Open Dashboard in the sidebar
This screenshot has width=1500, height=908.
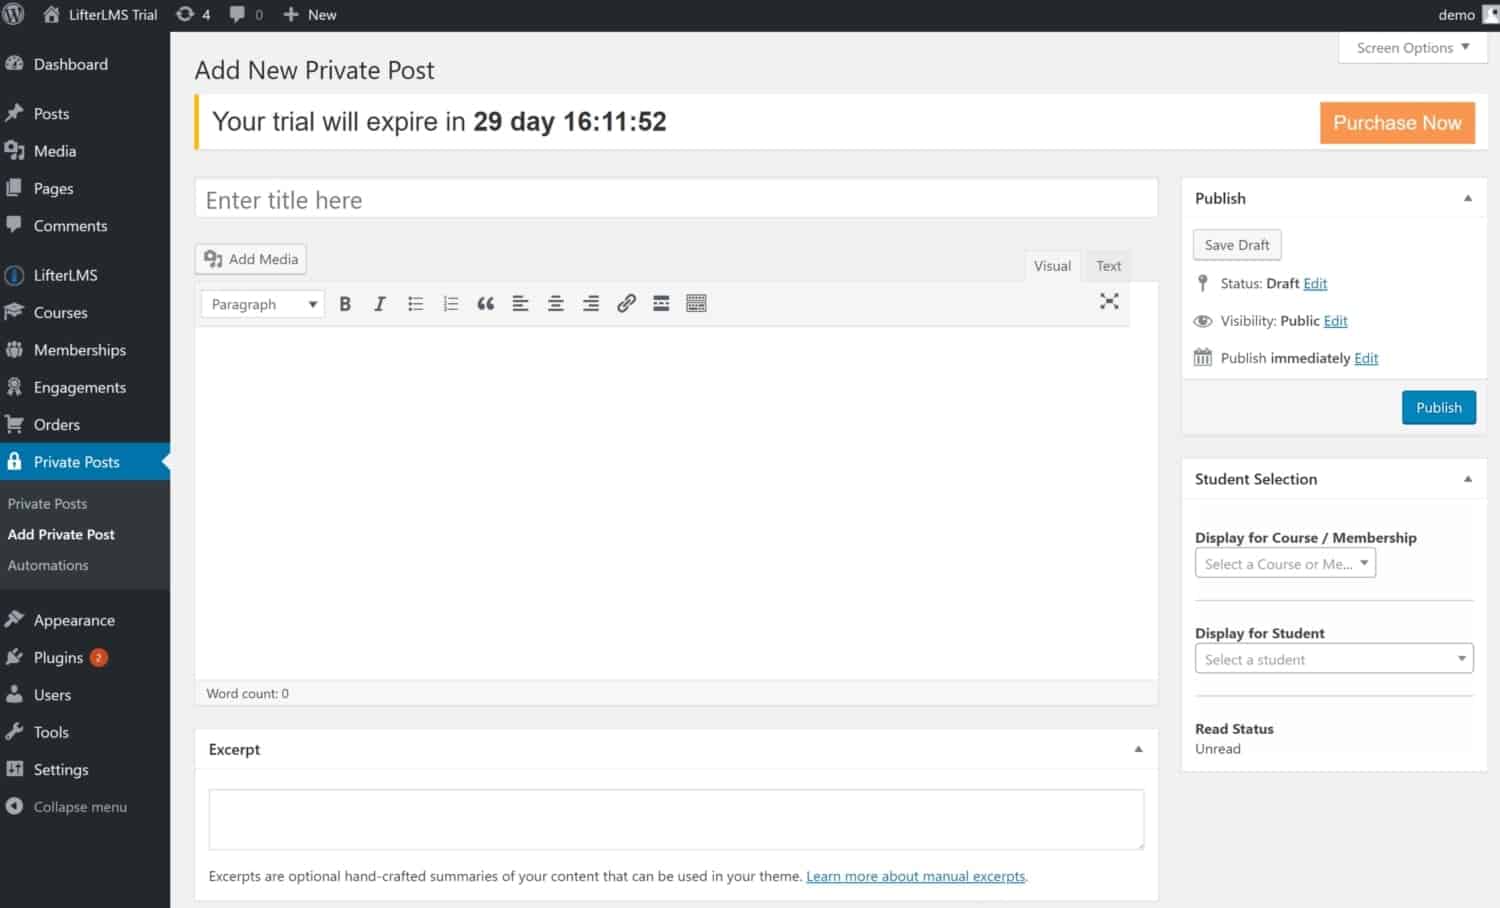(85, 64)
